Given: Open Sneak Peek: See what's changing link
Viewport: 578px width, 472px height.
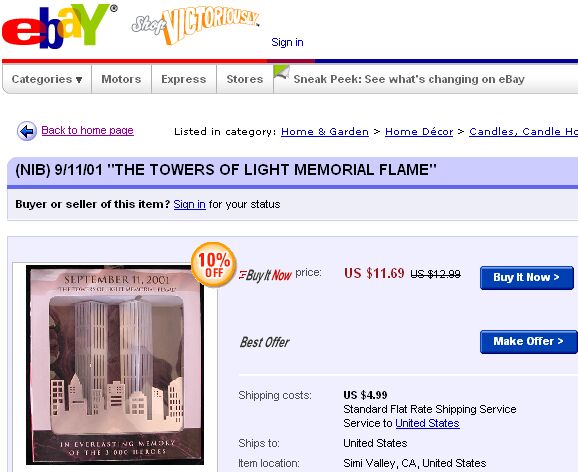Looking at the screenshot, I should coord(409,79).
